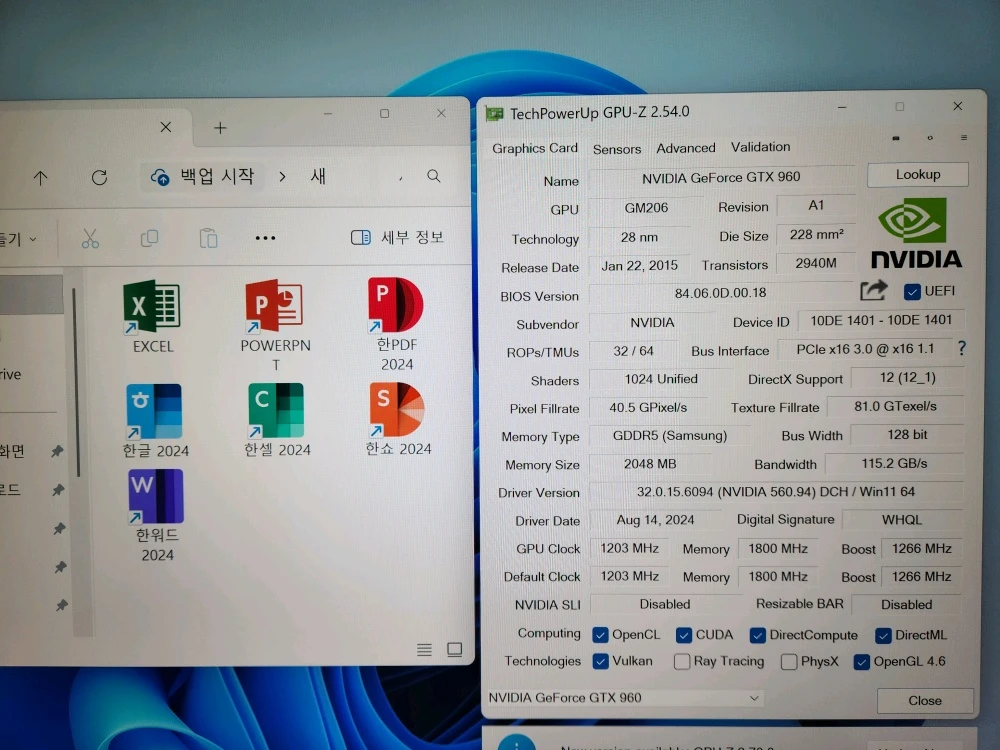
Task: Click the Shaders 1024 Unified value
Action: pos(661,379)
